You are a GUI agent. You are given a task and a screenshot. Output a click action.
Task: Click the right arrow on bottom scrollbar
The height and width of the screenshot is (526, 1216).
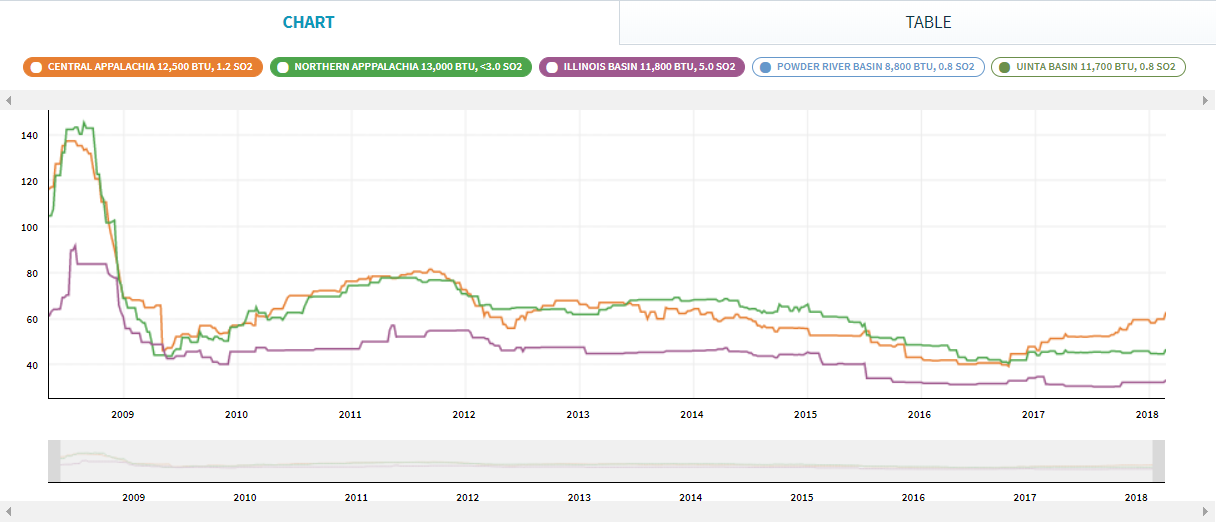(1206, 512)
